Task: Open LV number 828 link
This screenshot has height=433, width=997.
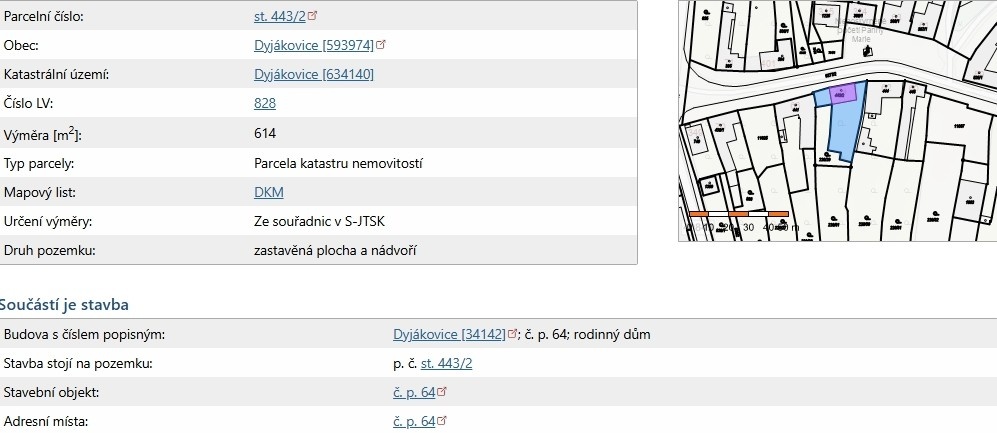Action: tap(265, 104)
